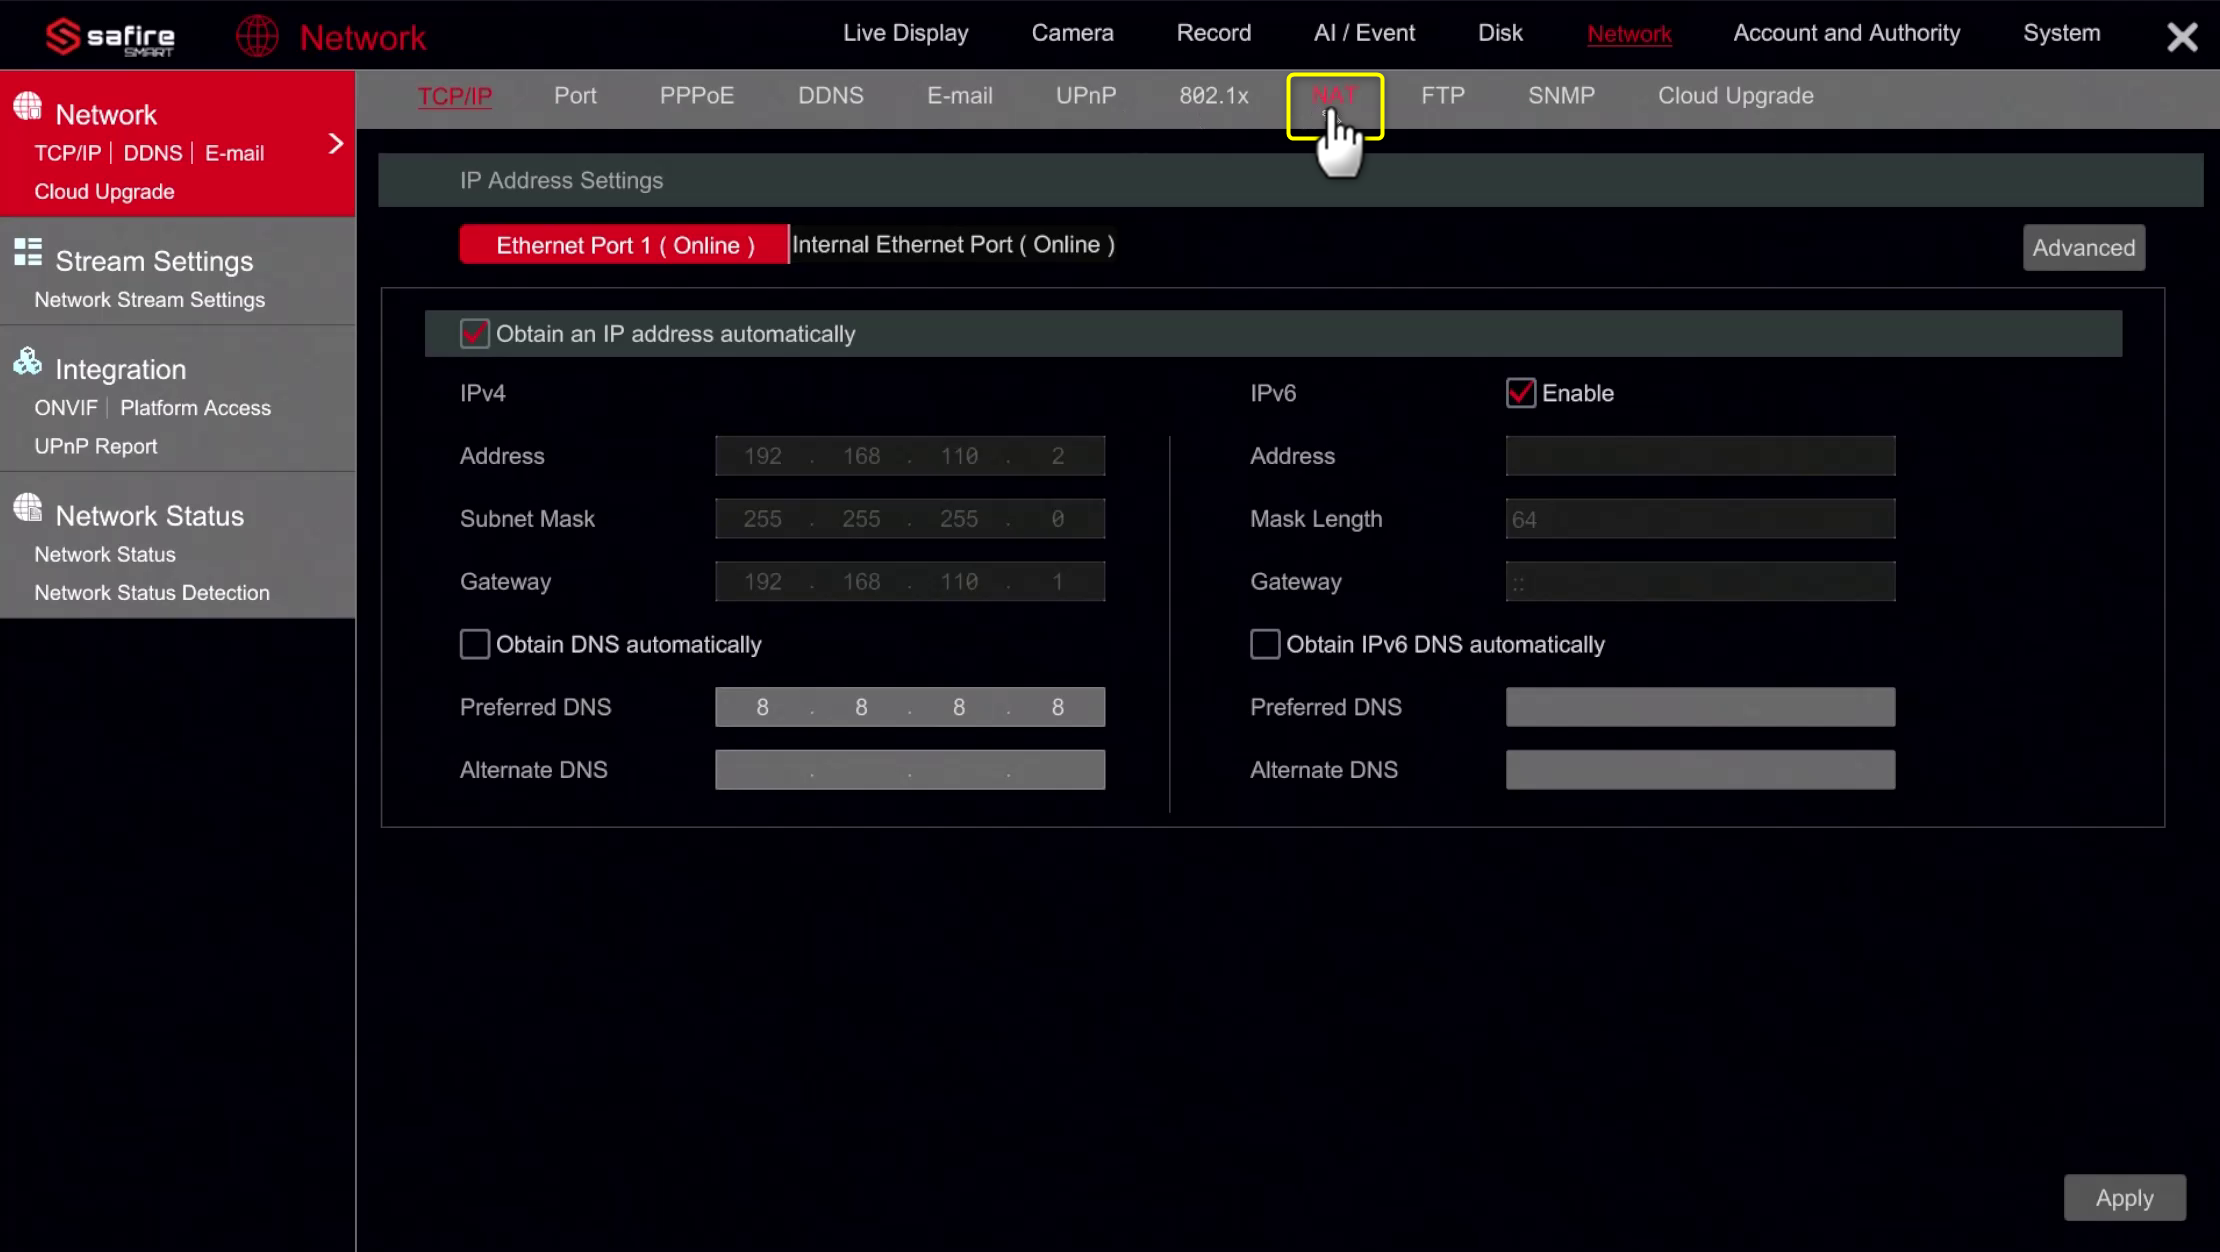Open Network Status Detection link

point(152,593)
